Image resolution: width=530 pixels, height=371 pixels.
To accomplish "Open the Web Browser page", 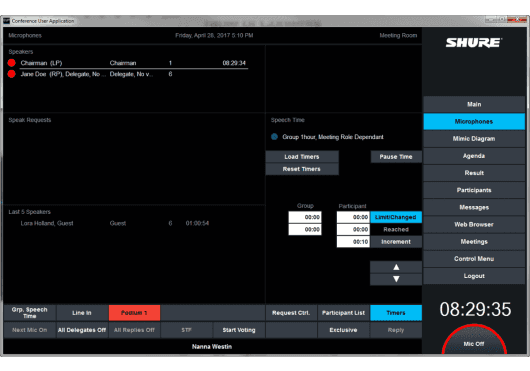I will coord(474,225).
